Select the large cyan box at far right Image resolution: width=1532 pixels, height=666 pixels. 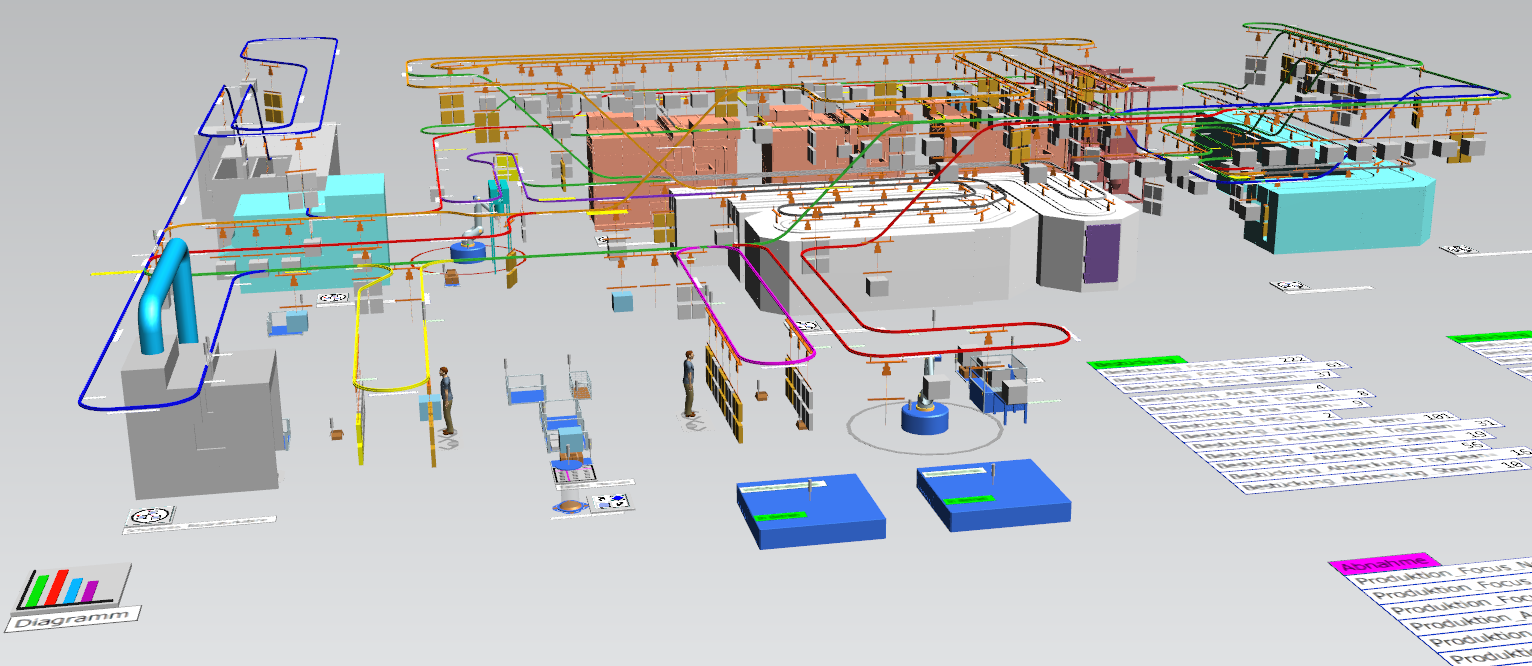click(x=1340, y=208)
